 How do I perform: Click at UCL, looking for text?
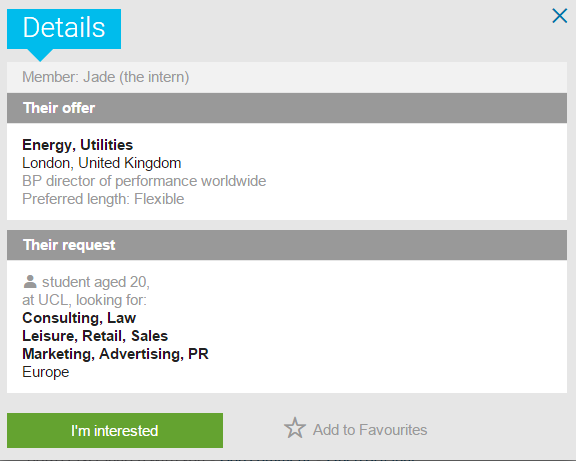click(x=84, y=300)
